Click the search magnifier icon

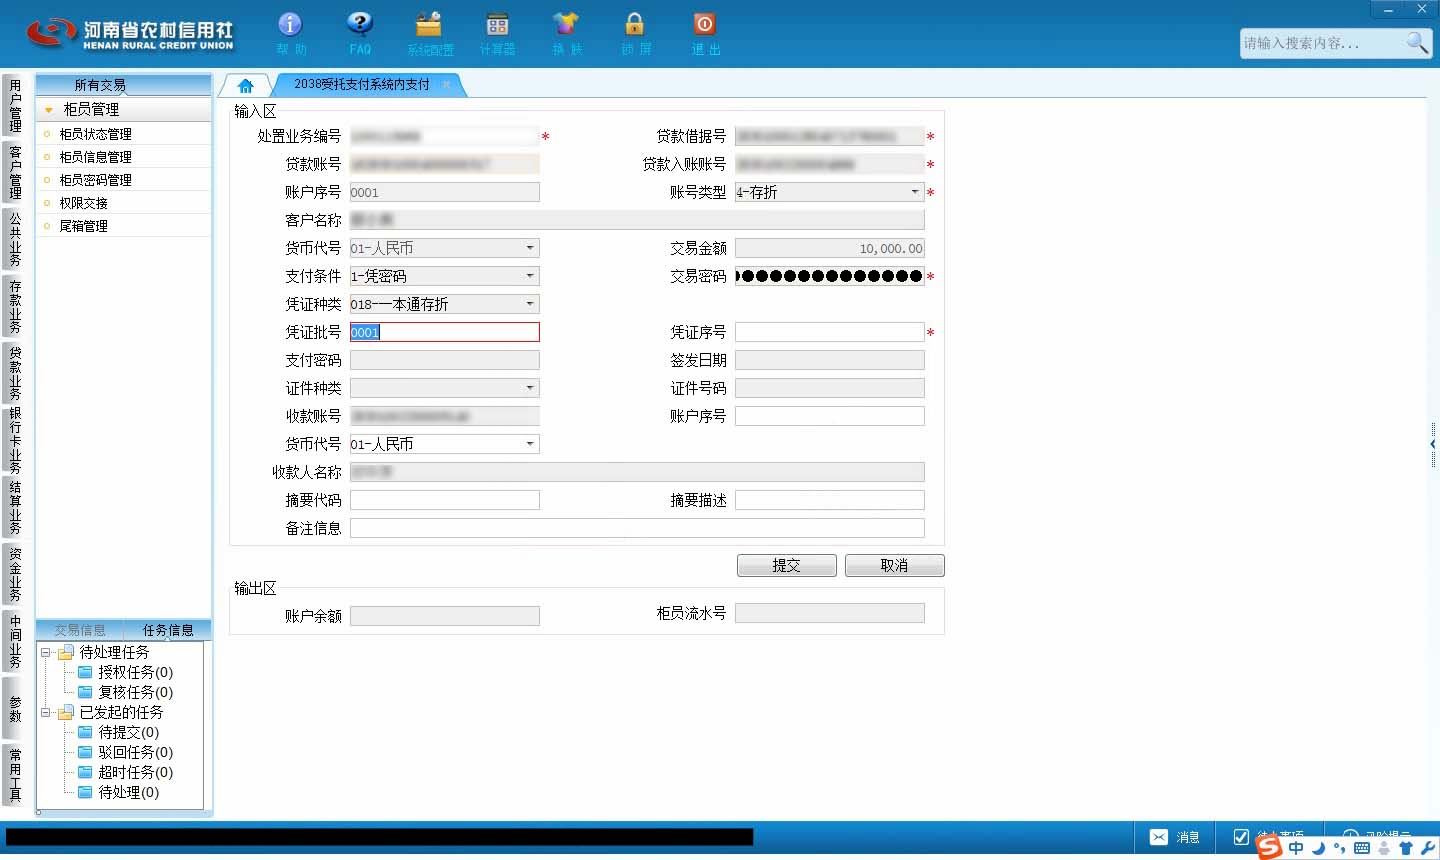[x=1417, y=42]
